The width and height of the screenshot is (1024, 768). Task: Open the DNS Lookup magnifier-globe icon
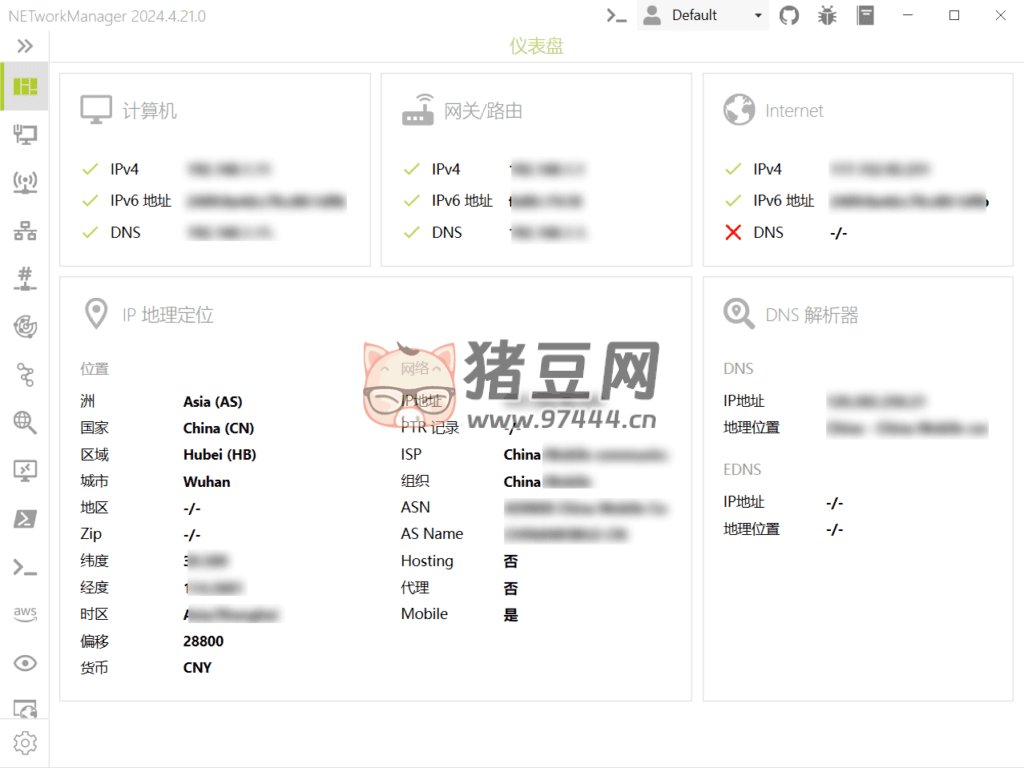pos(25,422)
